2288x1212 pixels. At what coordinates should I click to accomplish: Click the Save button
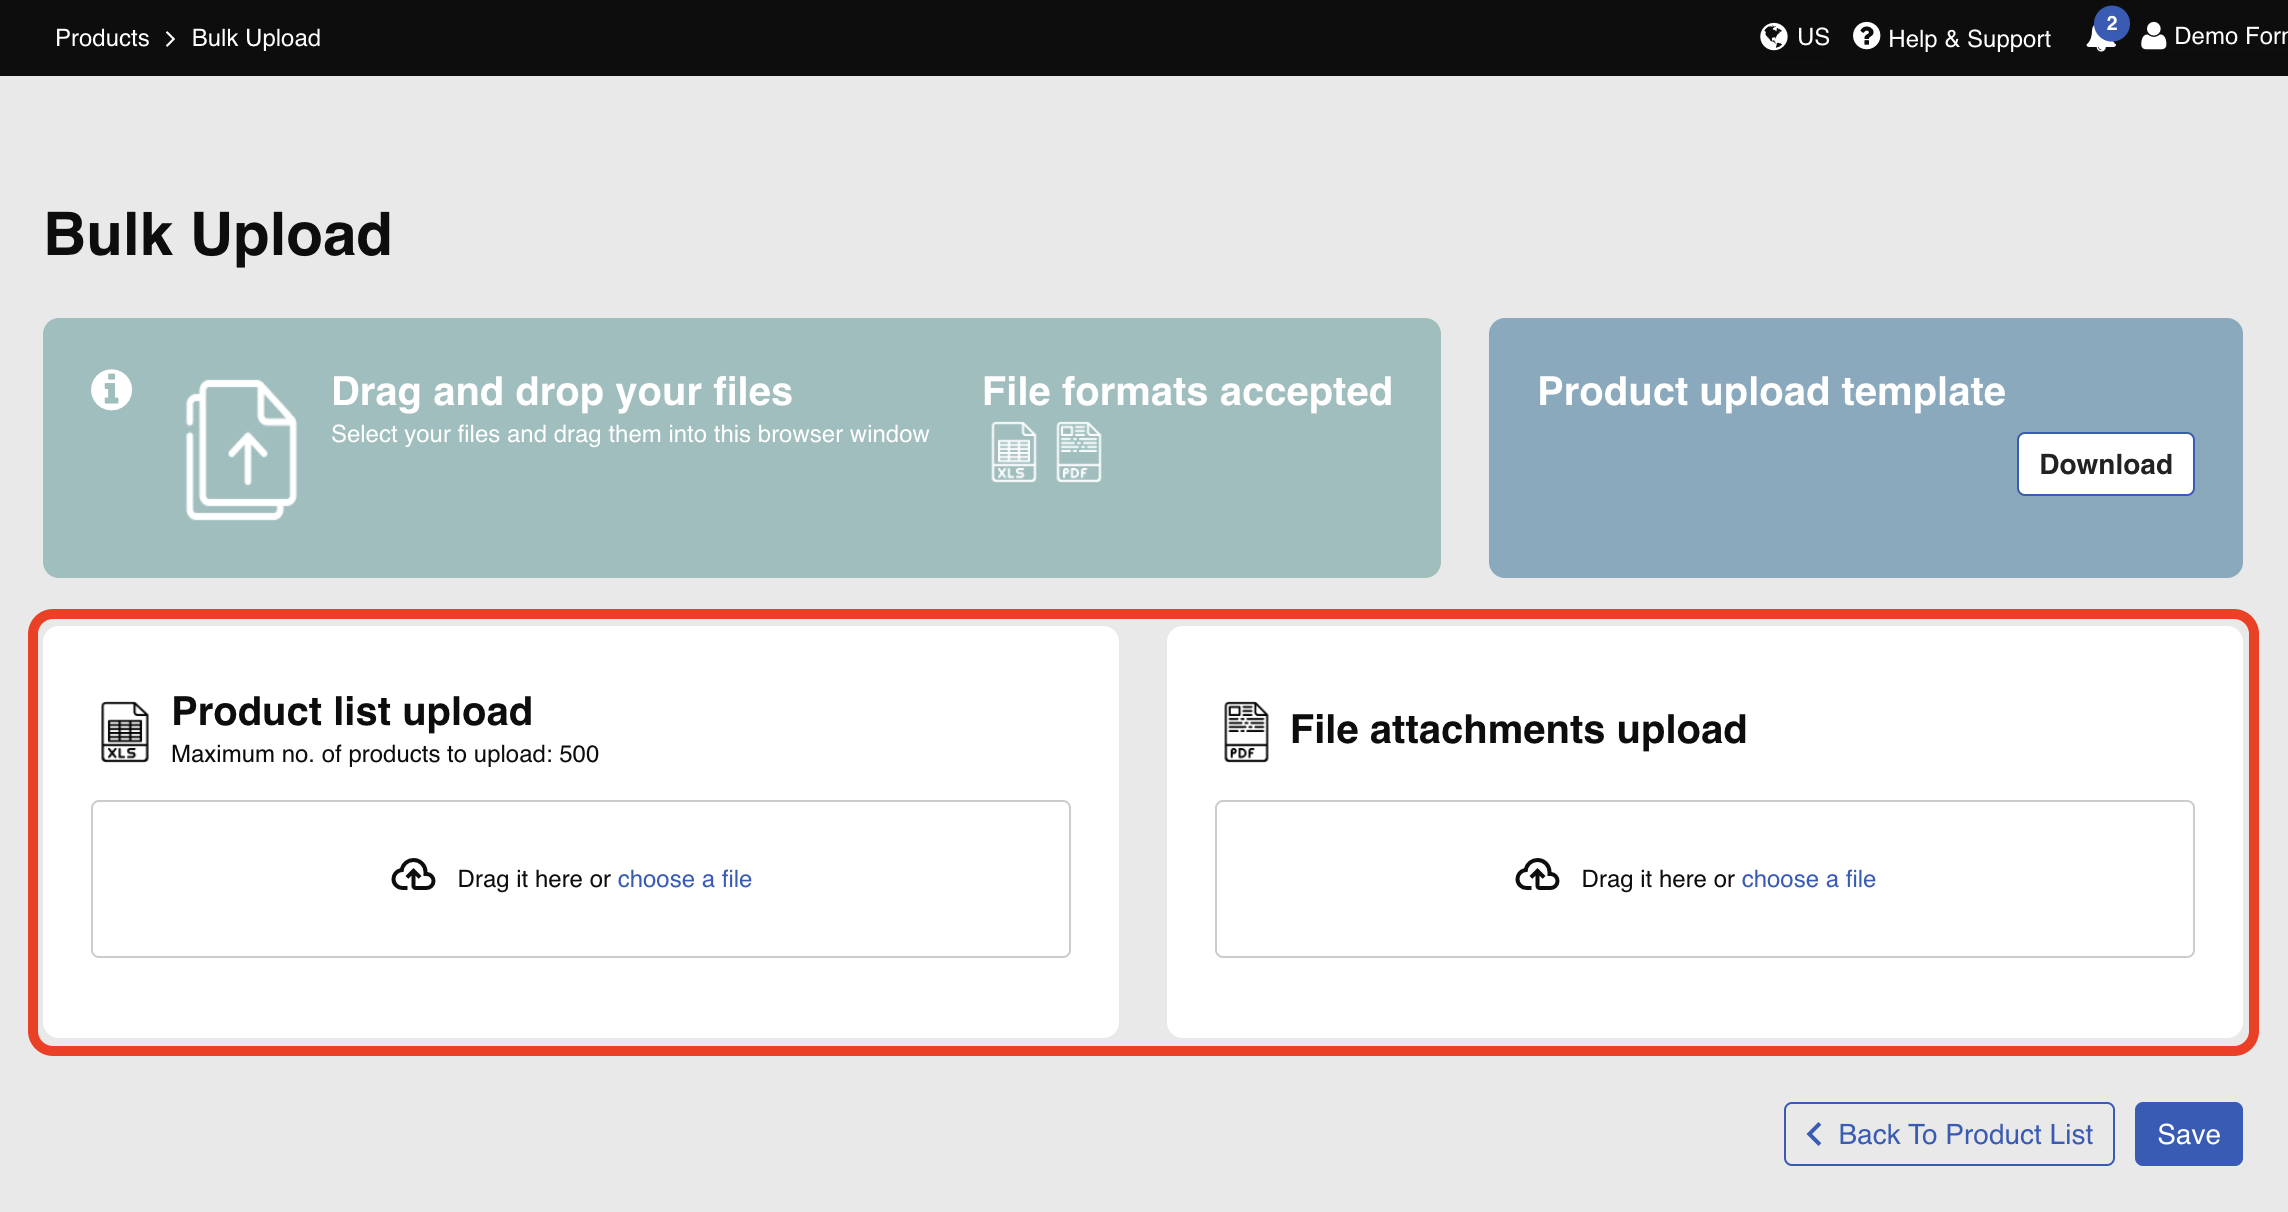coord(2188,1134)
